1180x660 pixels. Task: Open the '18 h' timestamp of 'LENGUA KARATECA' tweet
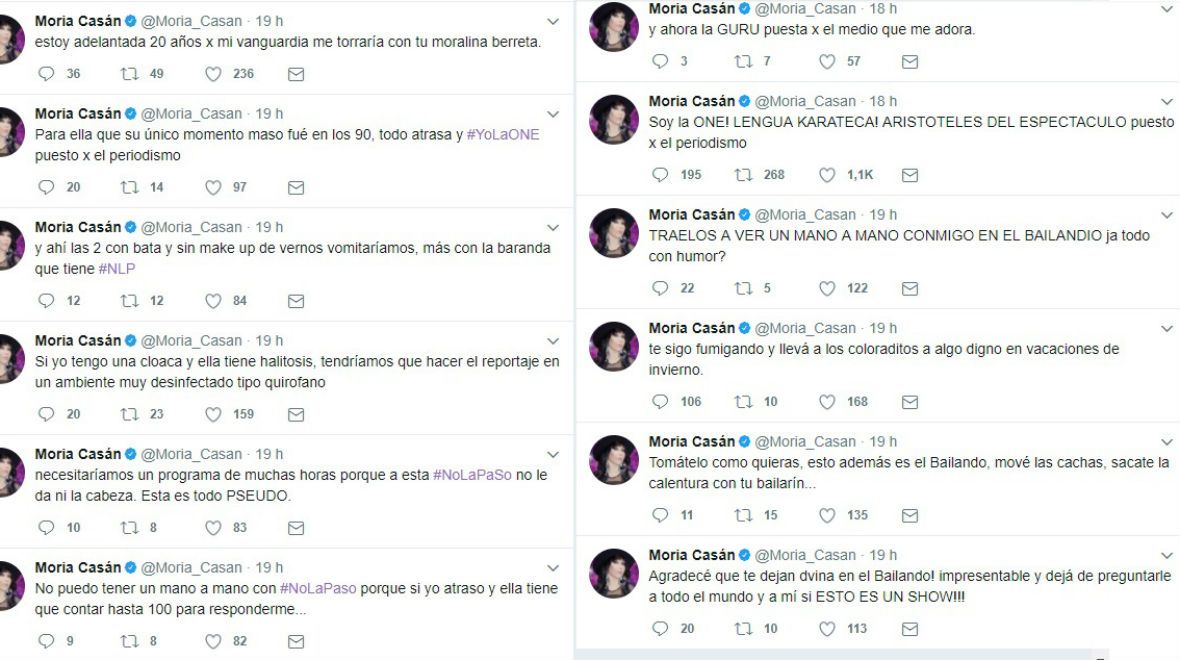(883, 101)
